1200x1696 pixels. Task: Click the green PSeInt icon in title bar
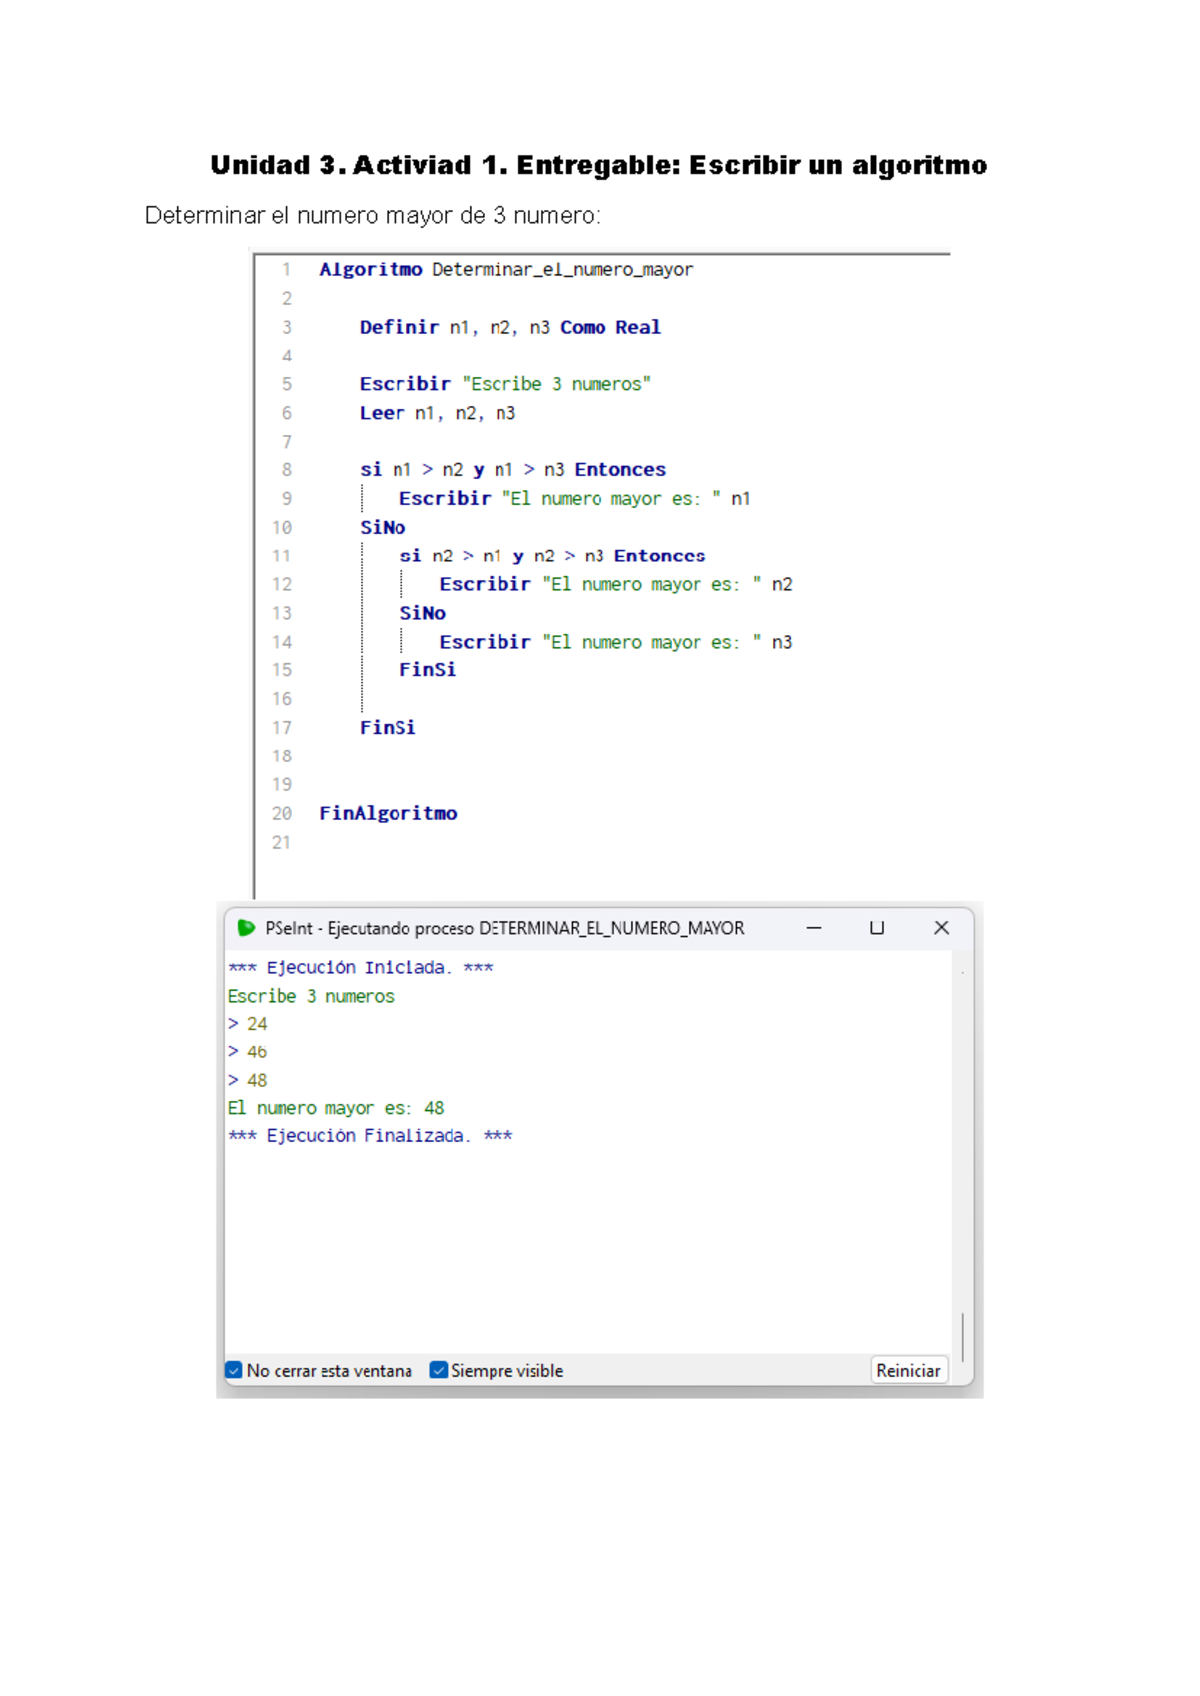coord(246,928)
